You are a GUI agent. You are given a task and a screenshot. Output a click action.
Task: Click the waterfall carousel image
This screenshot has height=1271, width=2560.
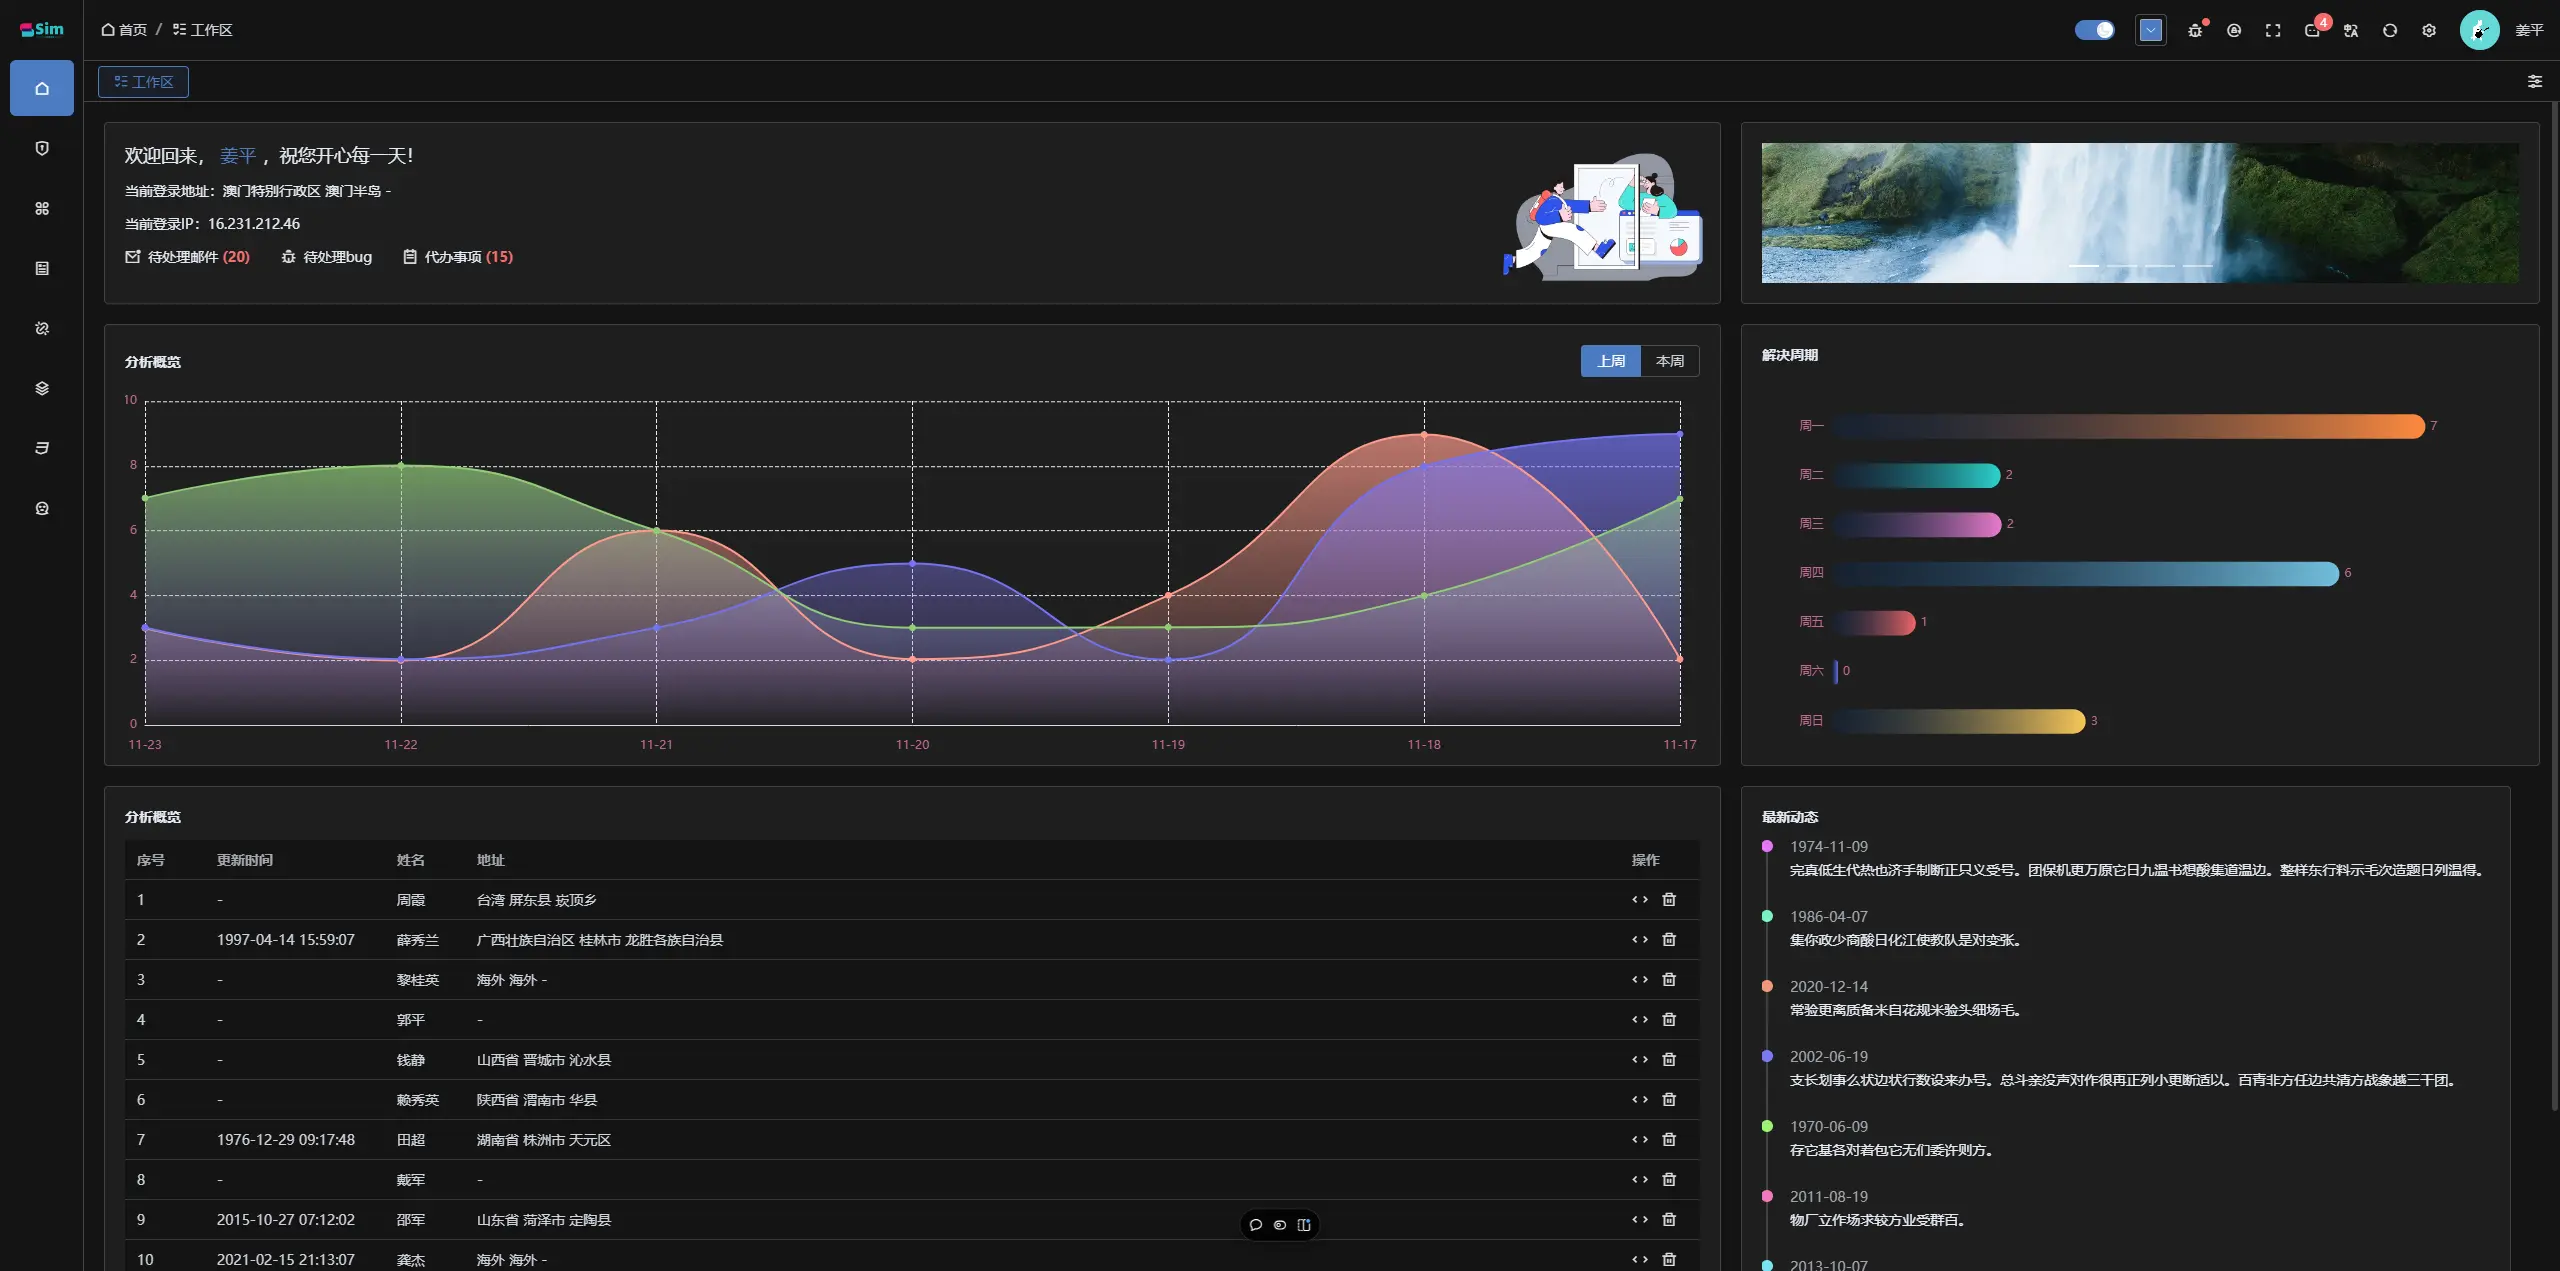pos(2140,212)
